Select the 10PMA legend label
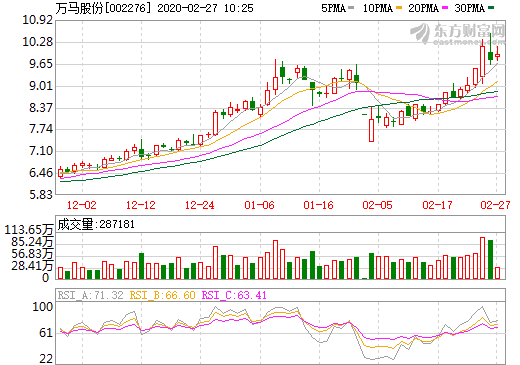 tap(378, 8)
